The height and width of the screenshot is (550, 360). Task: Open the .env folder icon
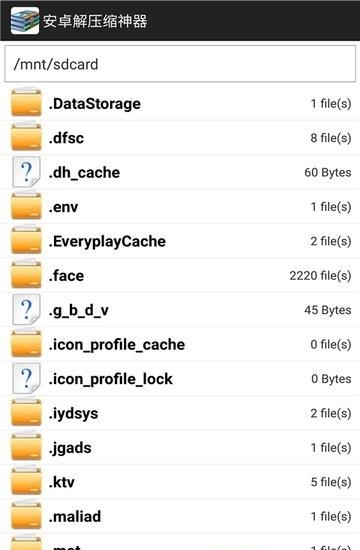coord(26,206)
